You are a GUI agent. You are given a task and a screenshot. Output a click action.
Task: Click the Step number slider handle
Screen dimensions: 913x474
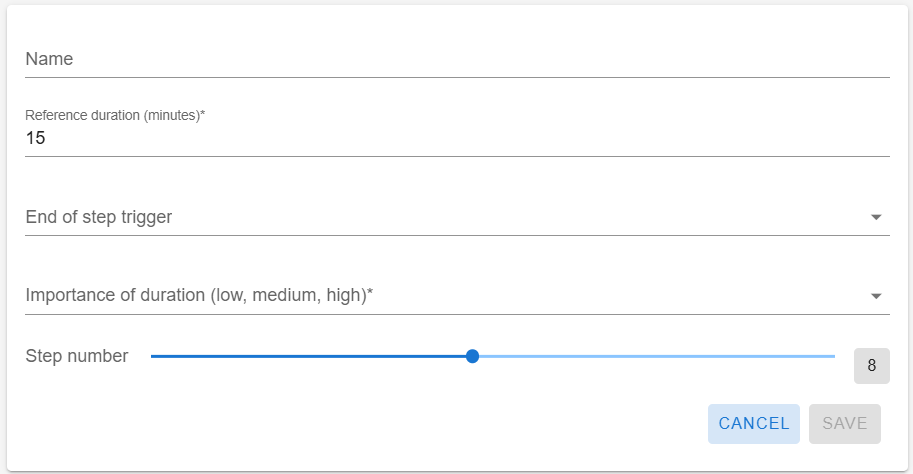473,356
